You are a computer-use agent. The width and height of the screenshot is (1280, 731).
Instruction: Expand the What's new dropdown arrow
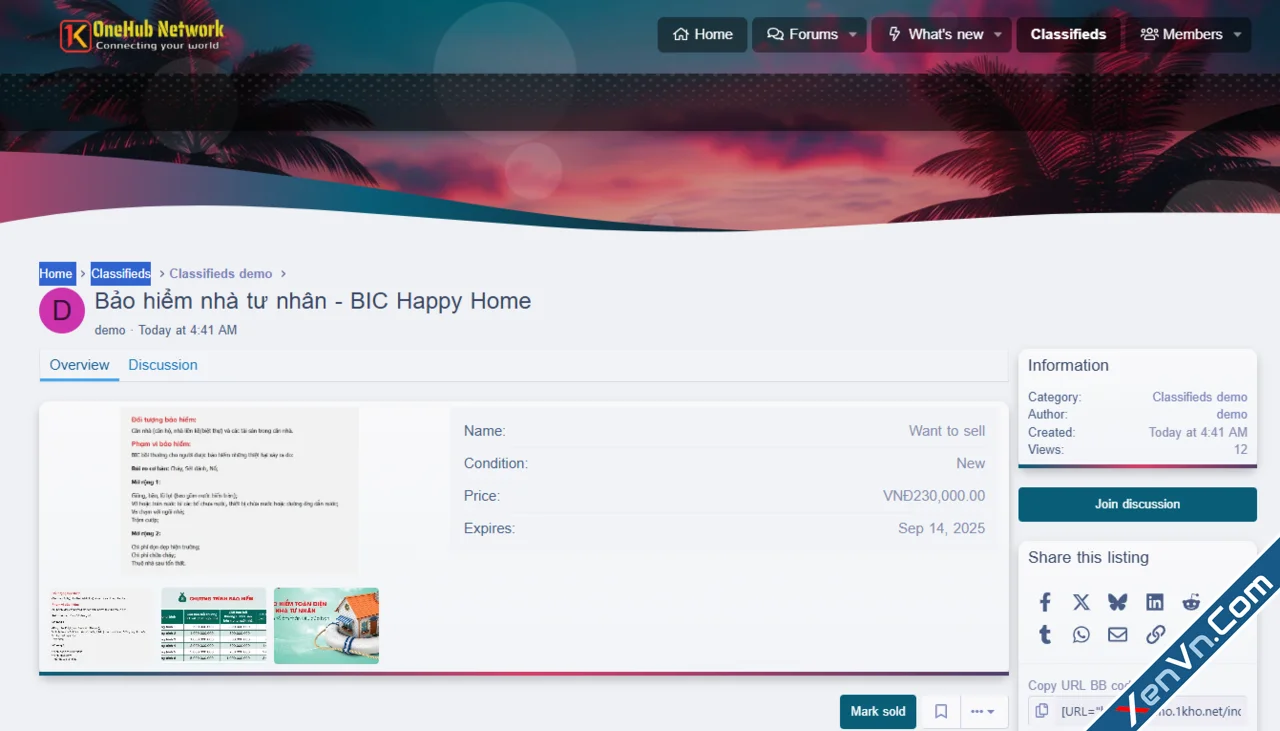997,35
